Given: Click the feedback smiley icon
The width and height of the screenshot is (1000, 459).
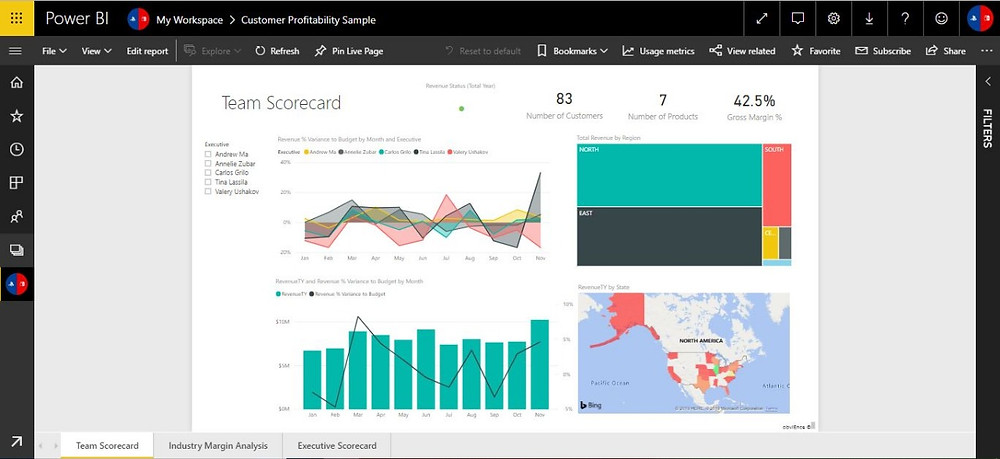Looking at the screenshot, I should coord(941,18).
